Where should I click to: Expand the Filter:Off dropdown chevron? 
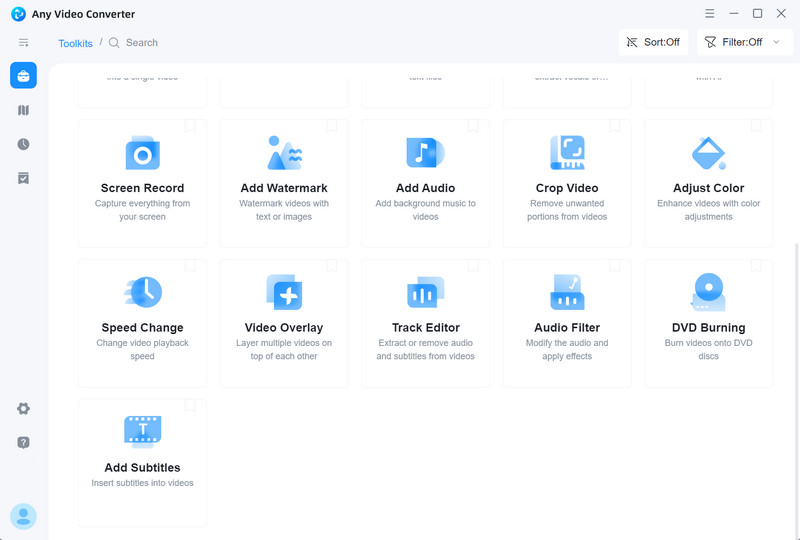[x=776, y=42]
